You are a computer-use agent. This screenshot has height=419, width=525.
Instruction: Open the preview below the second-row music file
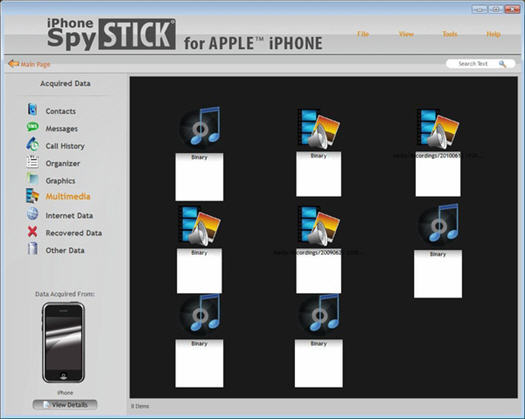click(438, 274)
